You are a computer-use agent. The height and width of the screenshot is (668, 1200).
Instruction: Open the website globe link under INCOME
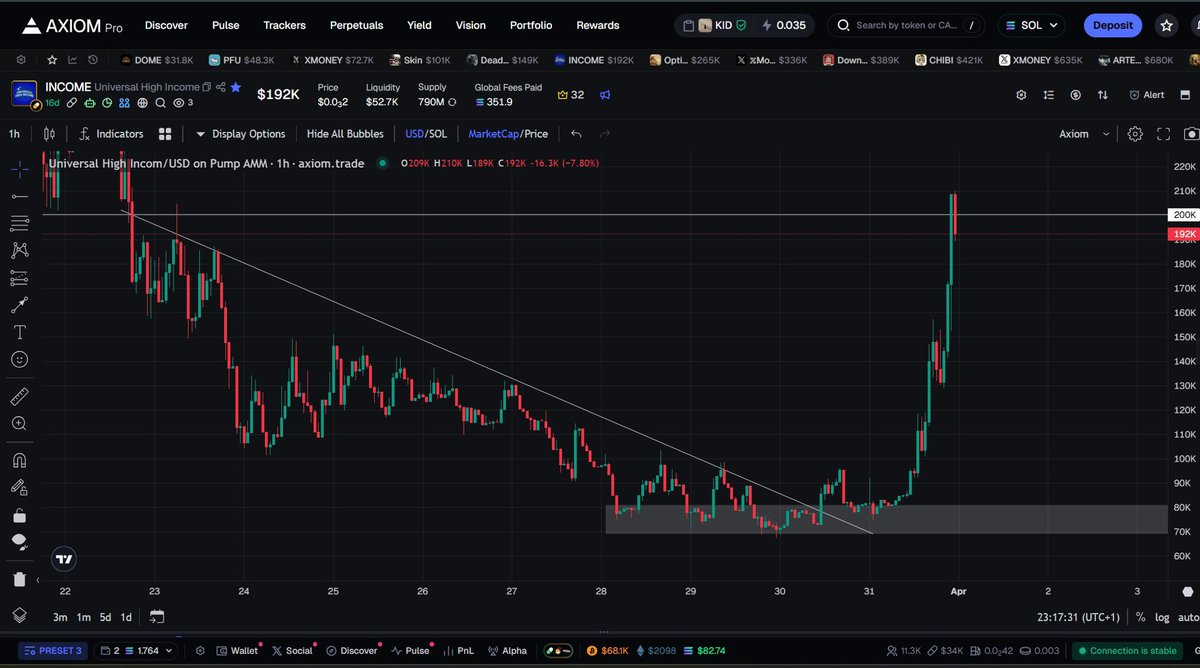(x=143, y=102)
